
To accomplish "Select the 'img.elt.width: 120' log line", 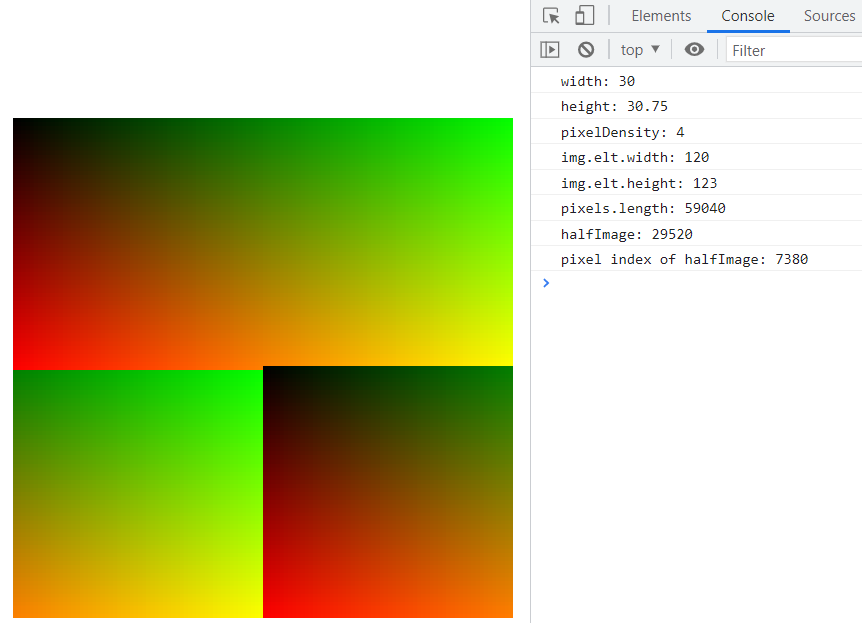I will tap(697, 157).
